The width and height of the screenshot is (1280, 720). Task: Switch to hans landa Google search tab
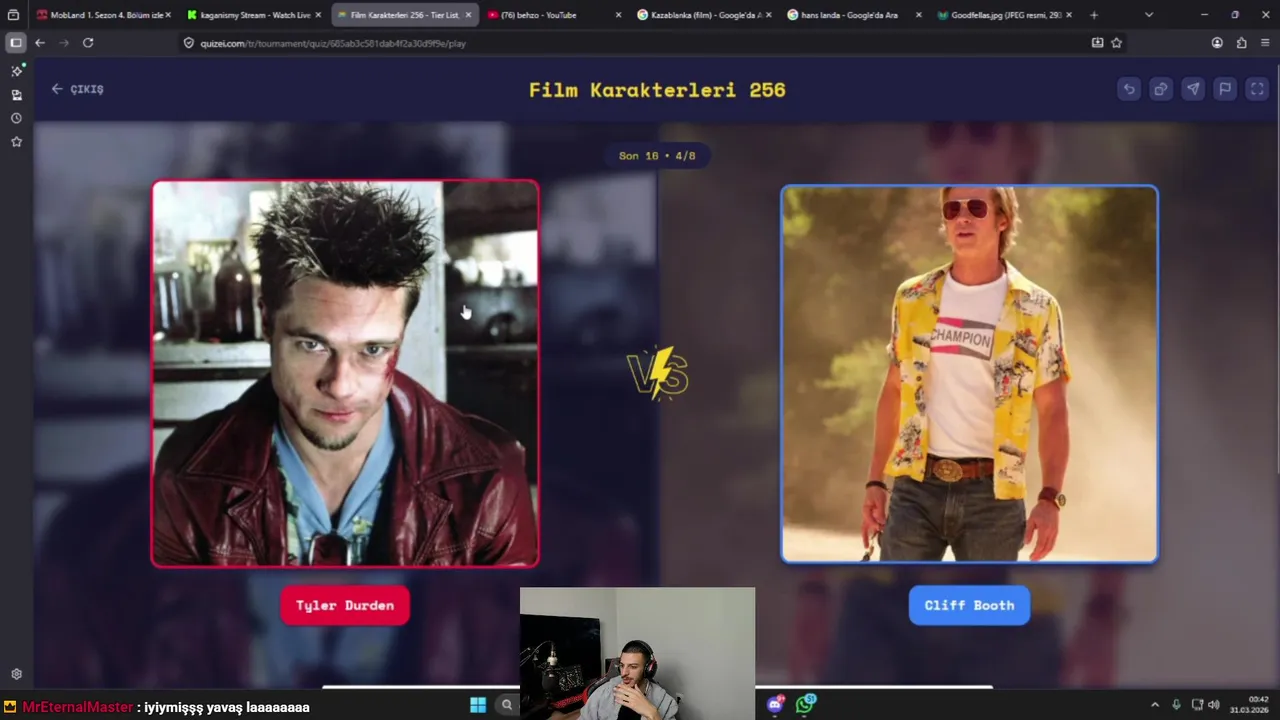click(848, 15)
